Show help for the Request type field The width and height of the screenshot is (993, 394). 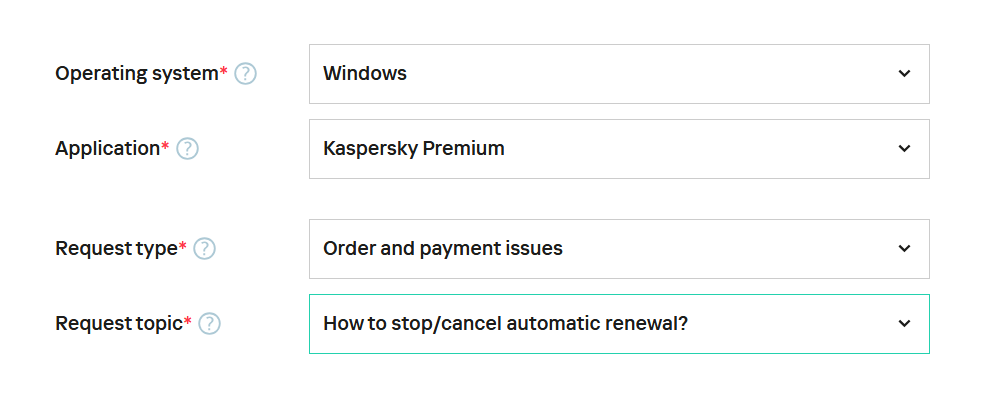click(205, 249)
